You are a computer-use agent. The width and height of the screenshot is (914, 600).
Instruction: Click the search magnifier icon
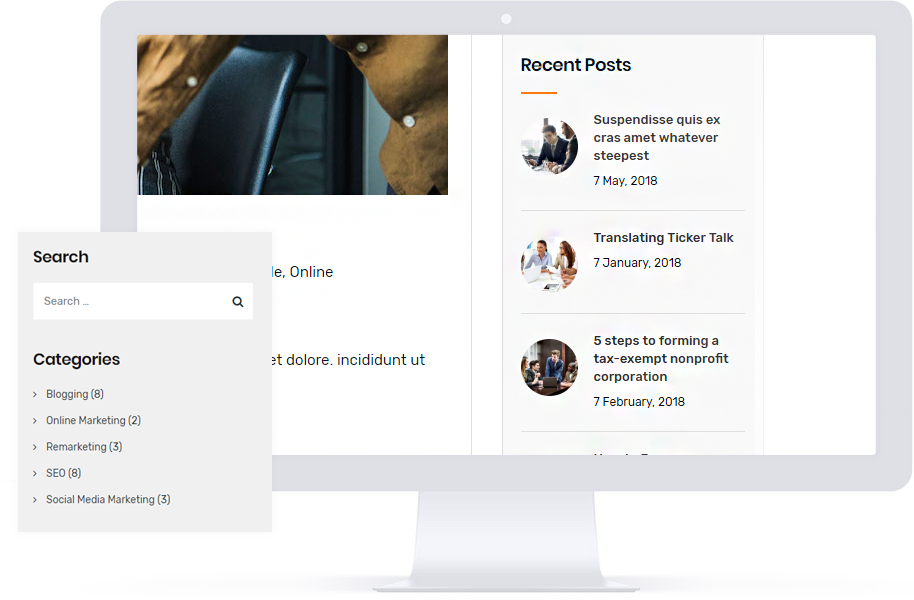coord(237,301)
